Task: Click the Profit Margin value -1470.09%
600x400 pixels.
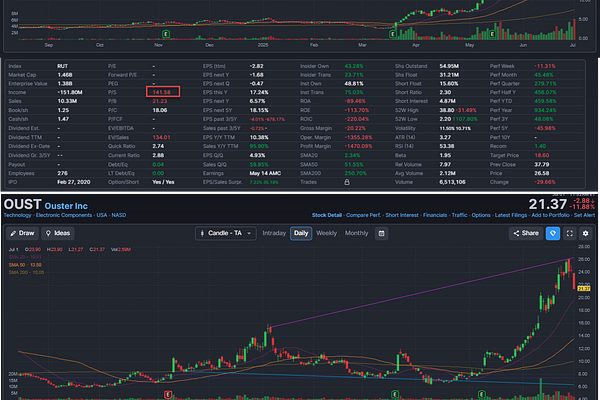Action: click(358, 146)
